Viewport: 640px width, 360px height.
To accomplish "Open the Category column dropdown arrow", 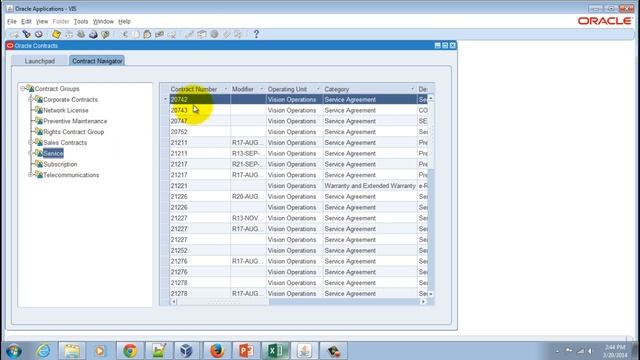I will pos(412,89).
